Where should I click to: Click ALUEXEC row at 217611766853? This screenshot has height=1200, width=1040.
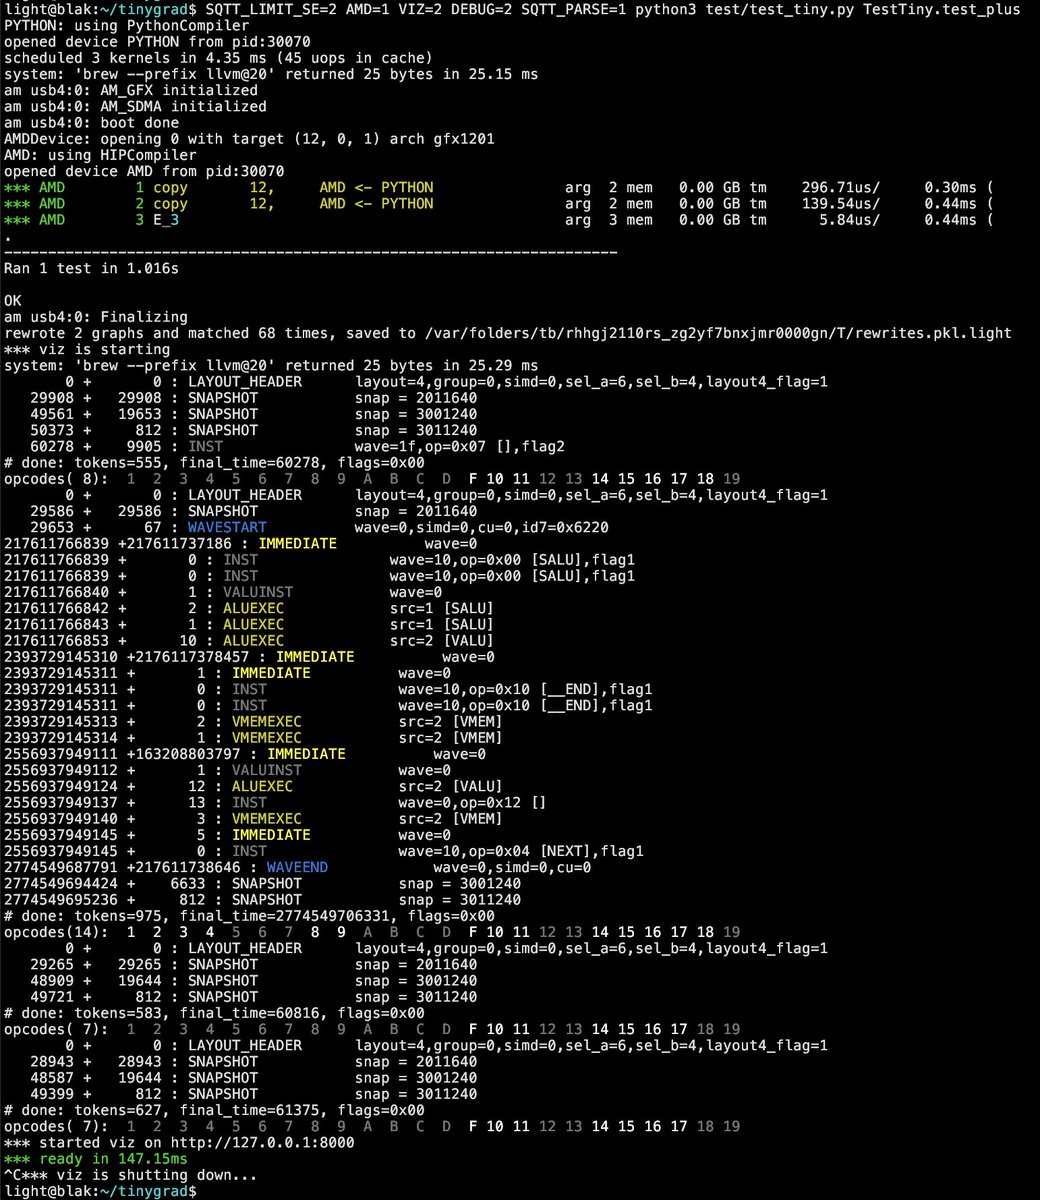pyautogui.click(x=249, y=640)
